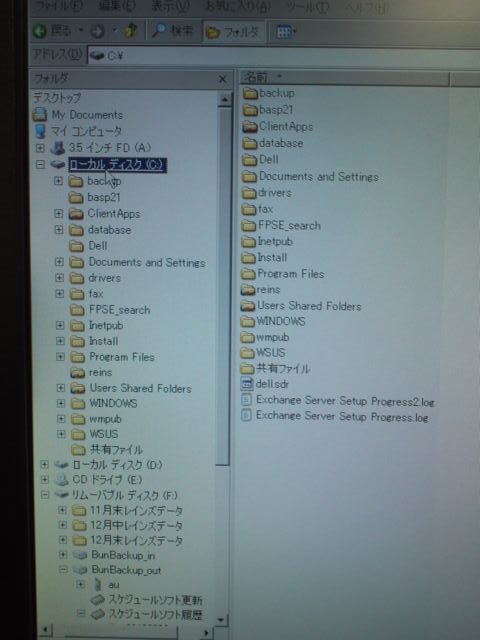
Task: Collapse the BunBackup_out tree node
Action: pyautogui.click(x=63, y=569)
